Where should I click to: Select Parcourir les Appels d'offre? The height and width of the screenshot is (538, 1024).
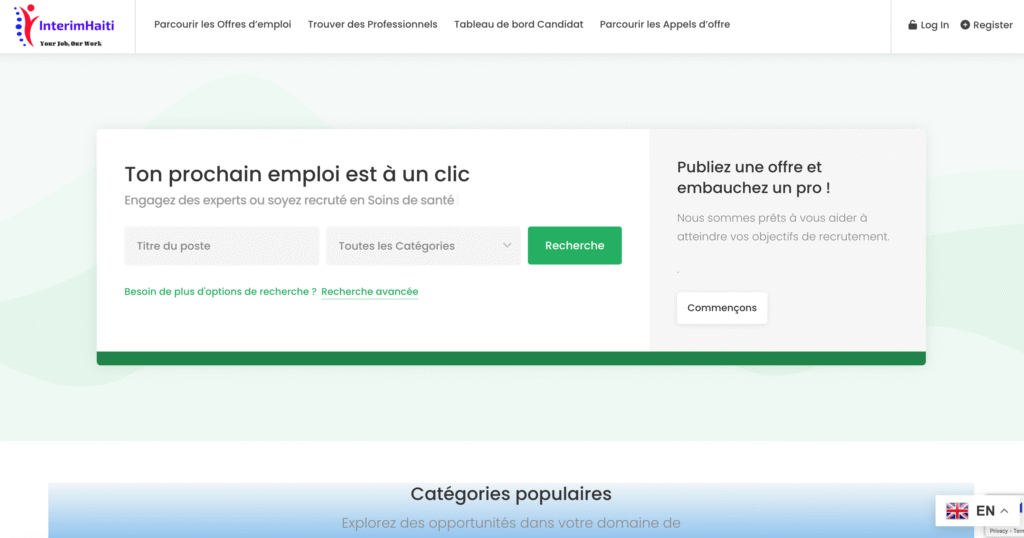tap(664, 25)
